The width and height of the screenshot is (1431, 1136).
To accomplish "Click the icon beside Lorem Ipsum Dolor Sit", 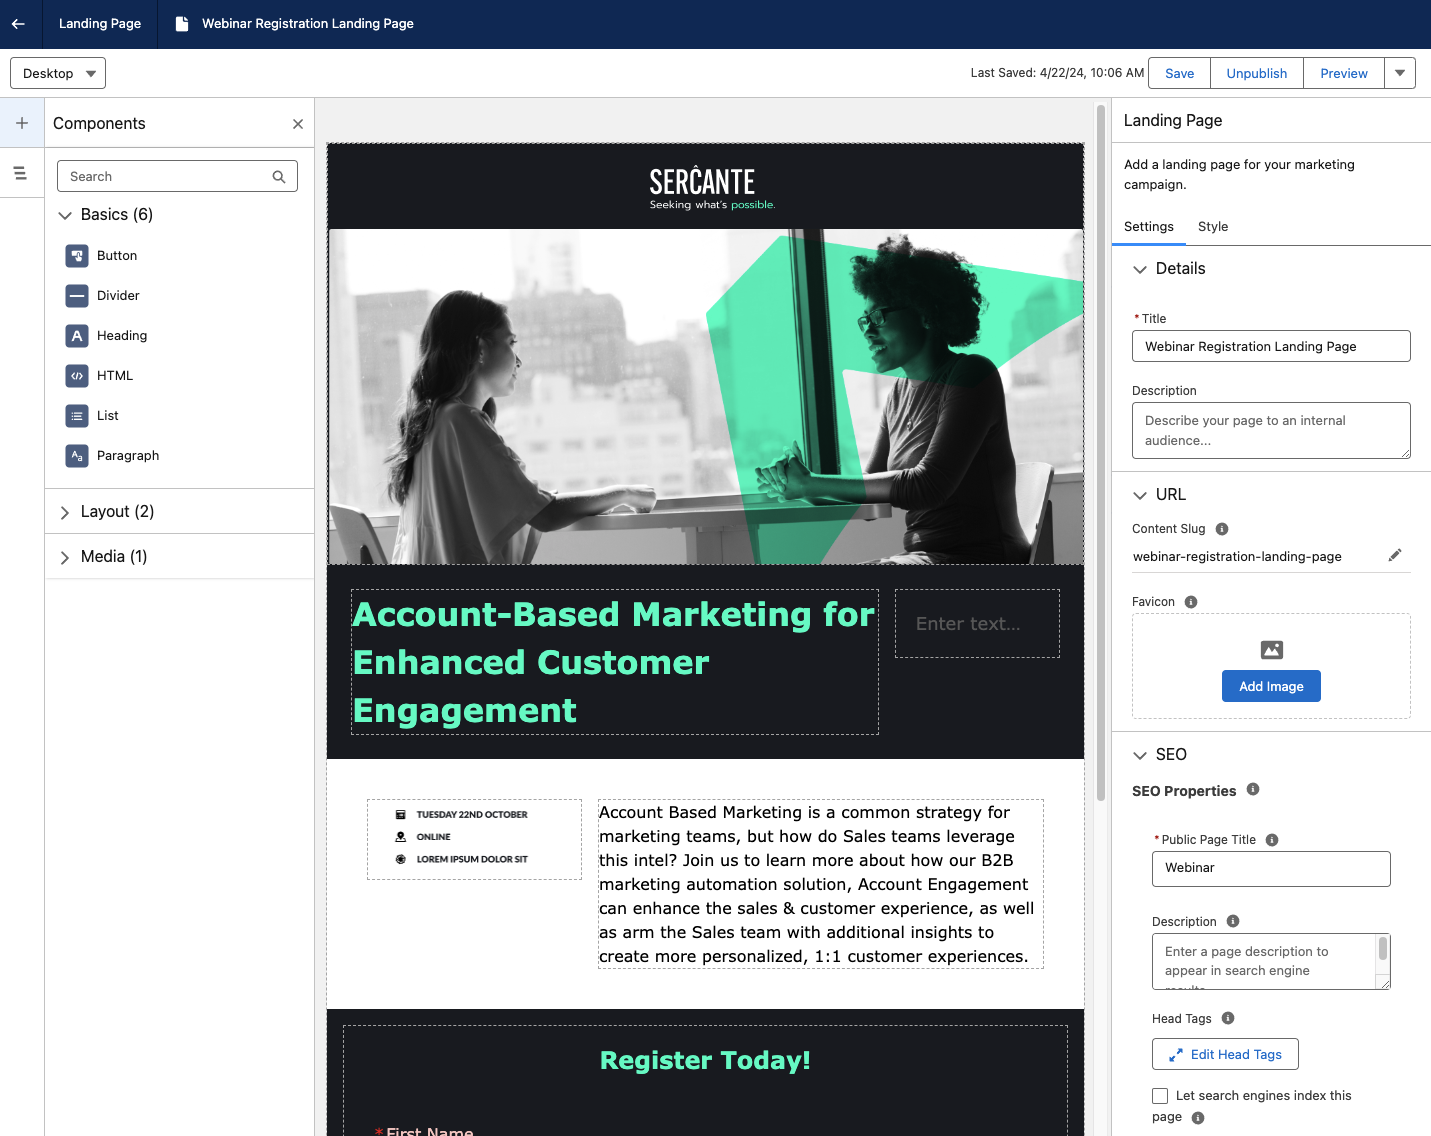I will (x=401, y=859).
